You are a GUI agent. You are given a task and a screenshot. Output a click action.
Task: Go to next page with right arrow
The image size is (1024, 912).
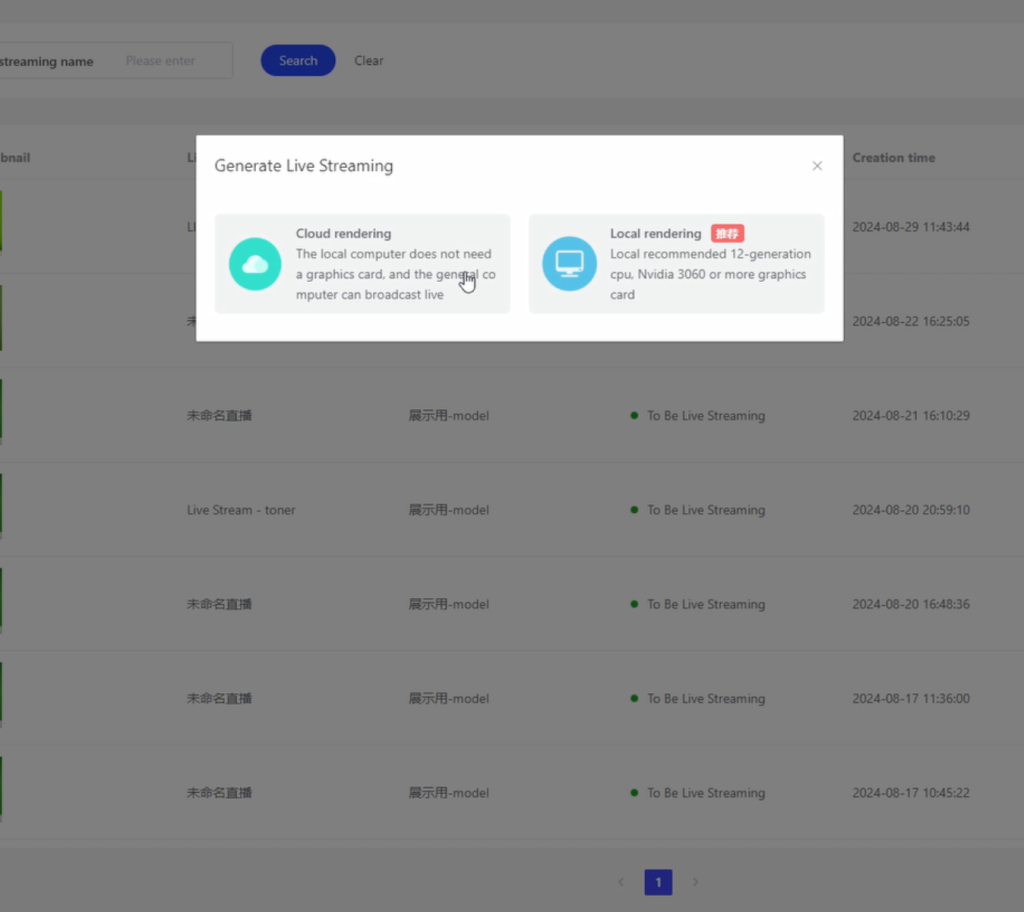coord(696,882)
